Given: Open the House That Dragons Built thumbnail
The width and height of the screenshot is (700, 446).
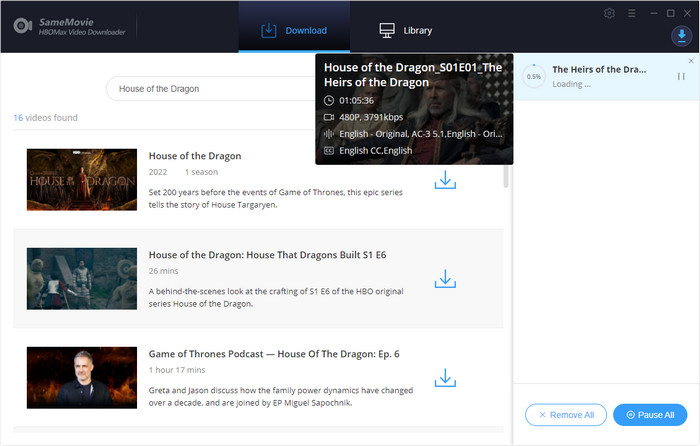Looking at the screenshot, I should pyautogui.click(x=81, y=278).
